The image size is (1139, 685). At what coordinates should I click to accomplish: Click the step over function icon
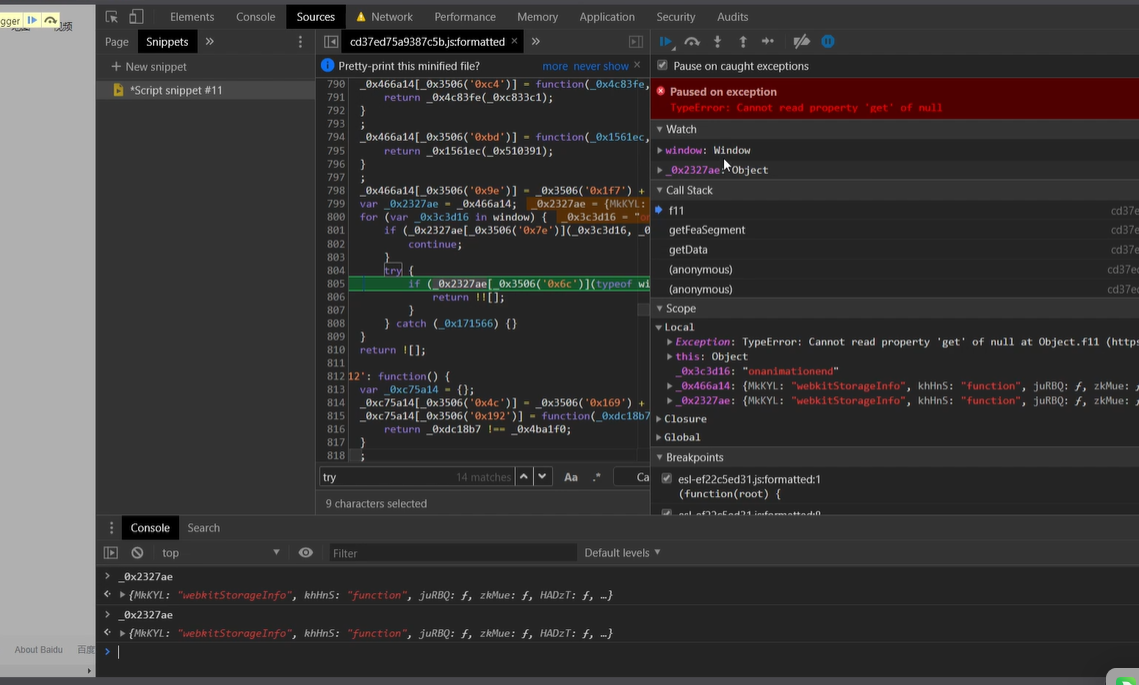coord(692,42)
